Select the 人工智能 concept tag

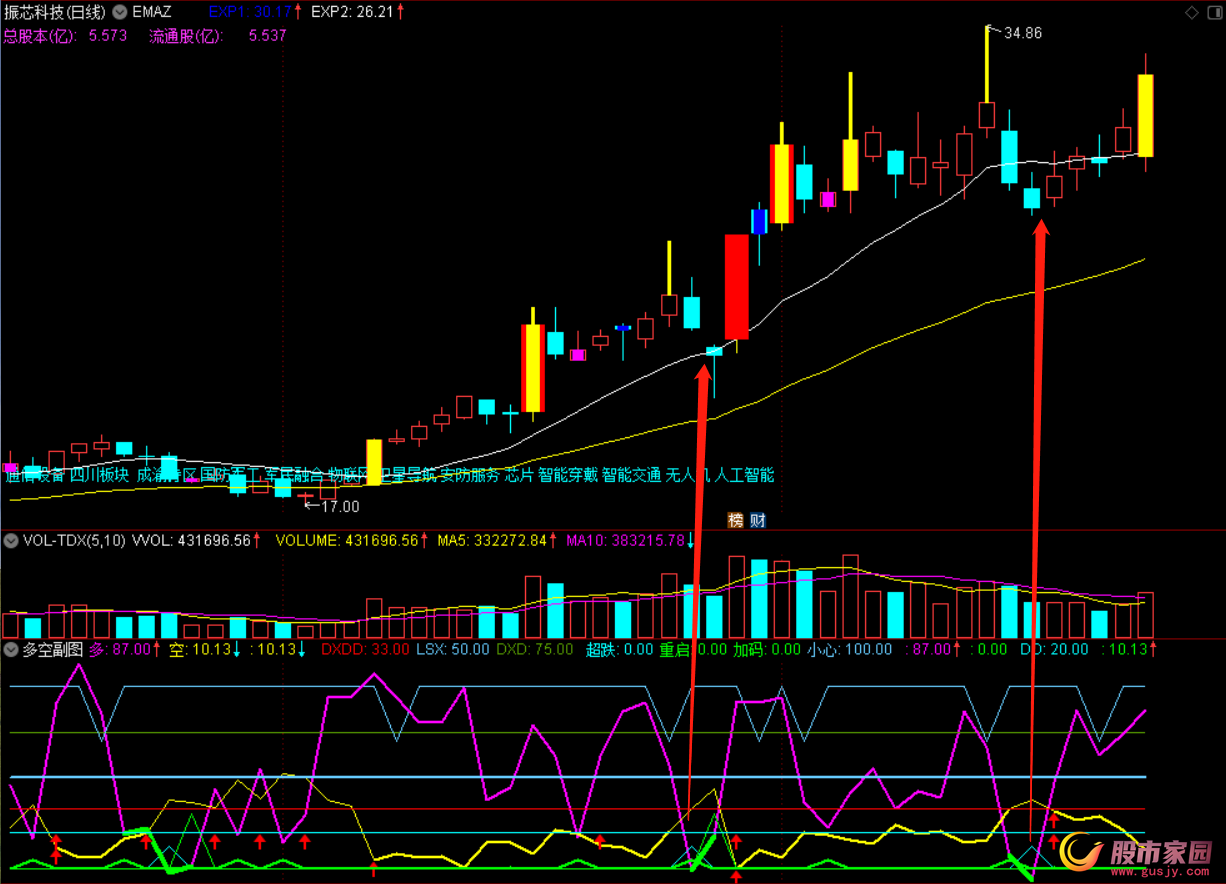(744, 475)
